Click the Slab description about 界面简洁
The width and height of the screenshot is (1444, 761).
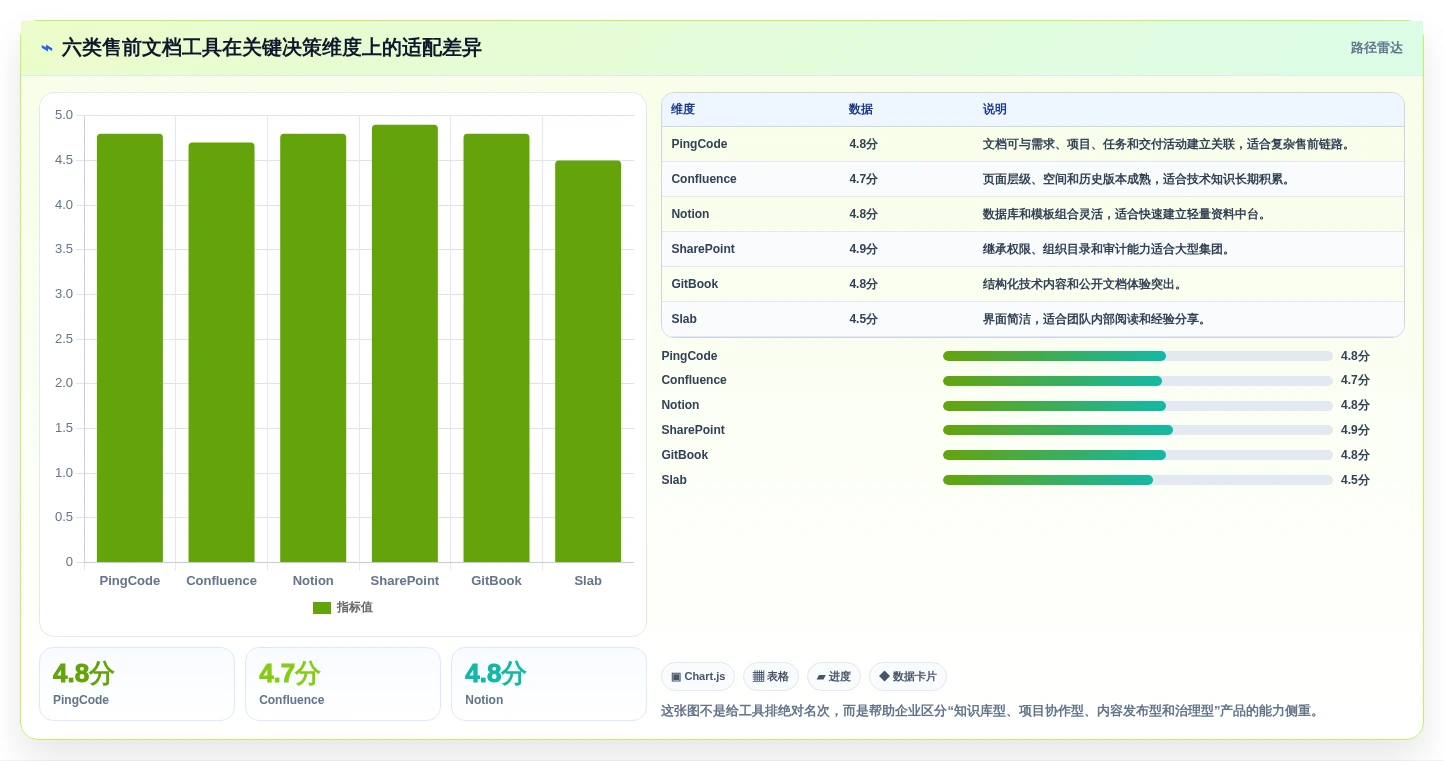(1096, 319)
